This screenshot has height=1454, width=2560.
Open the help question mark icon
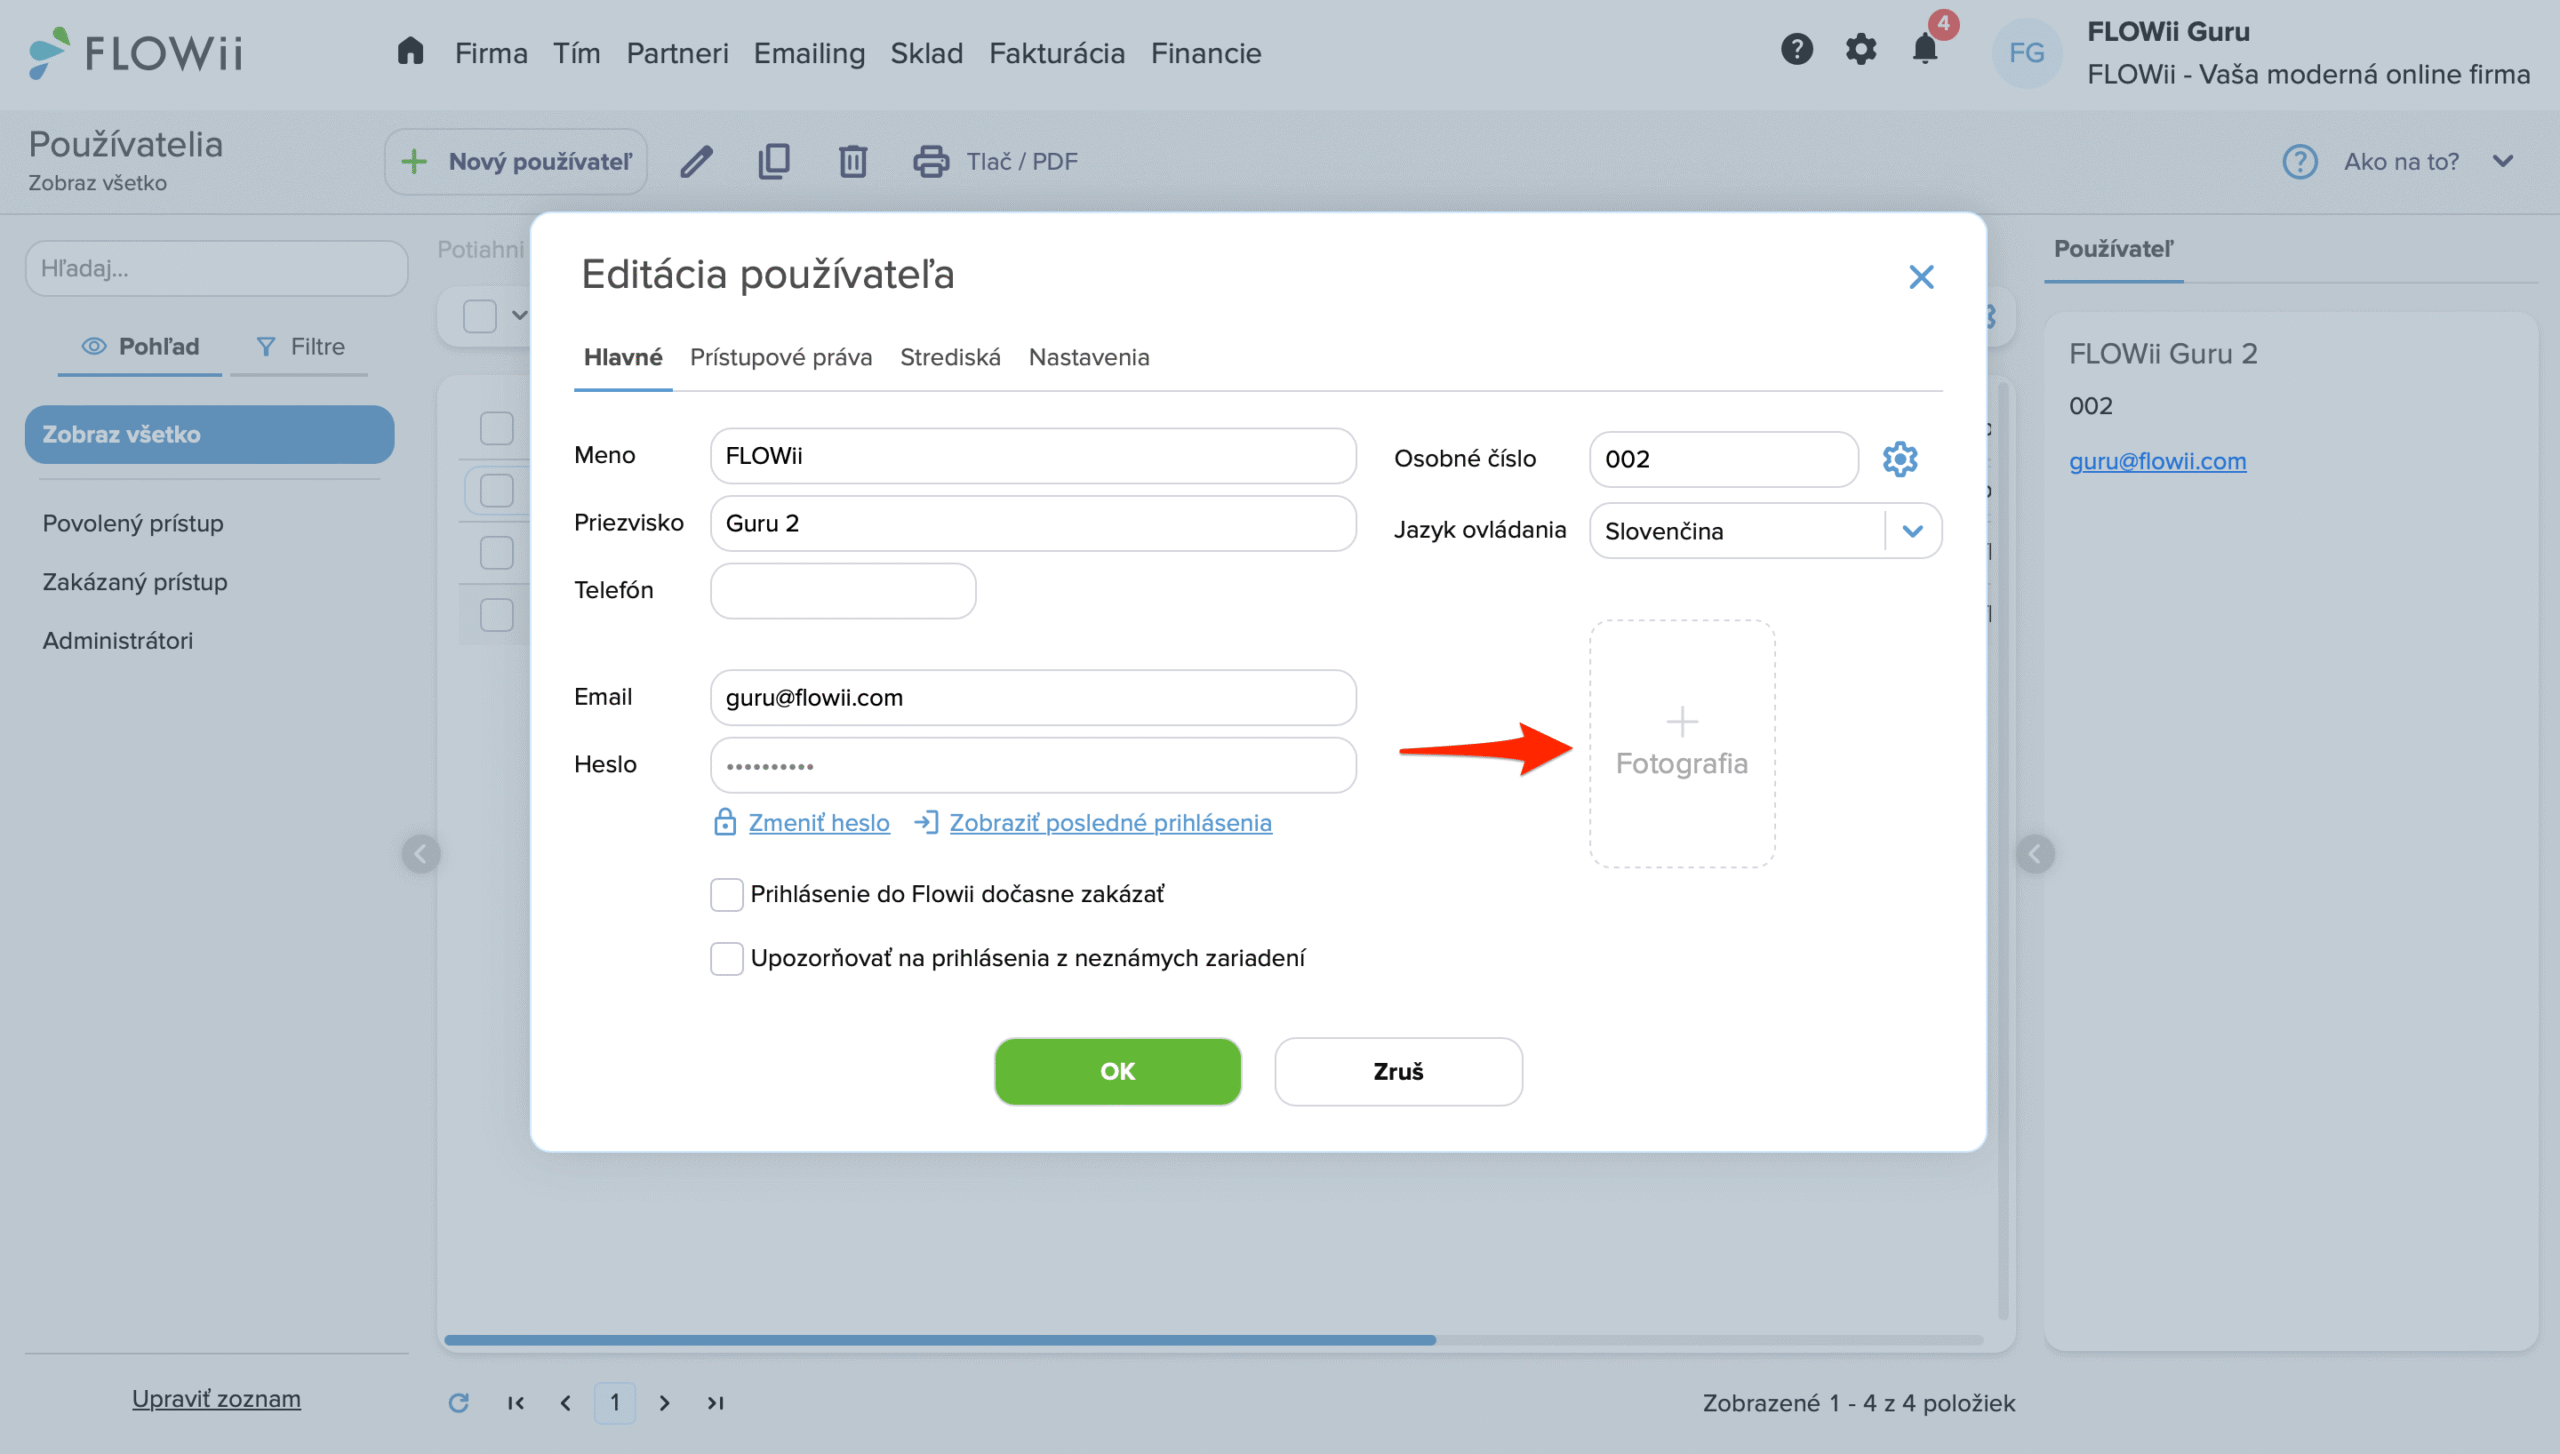click(x=1796, y=49)
